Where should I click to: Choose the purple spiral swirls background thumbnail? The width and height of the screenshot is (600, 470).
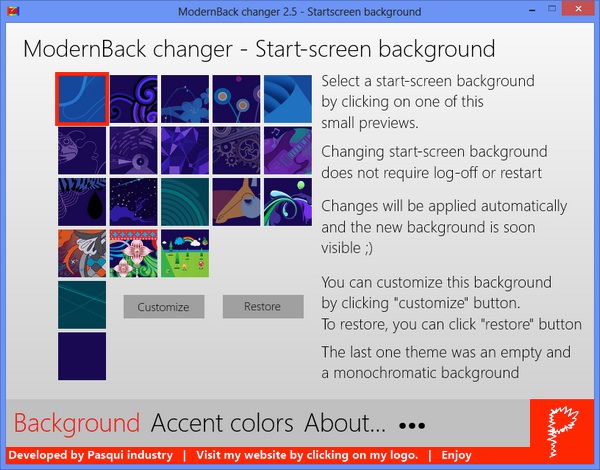pyautogui.click(x=134, y=99)
